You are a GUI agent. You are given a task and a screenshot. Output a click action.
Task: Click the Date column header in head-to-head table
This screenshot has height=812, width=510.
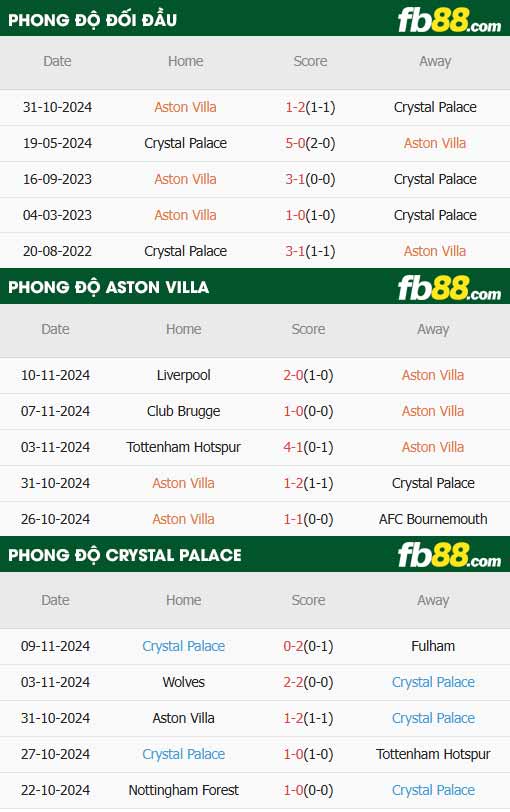(57, 61)
